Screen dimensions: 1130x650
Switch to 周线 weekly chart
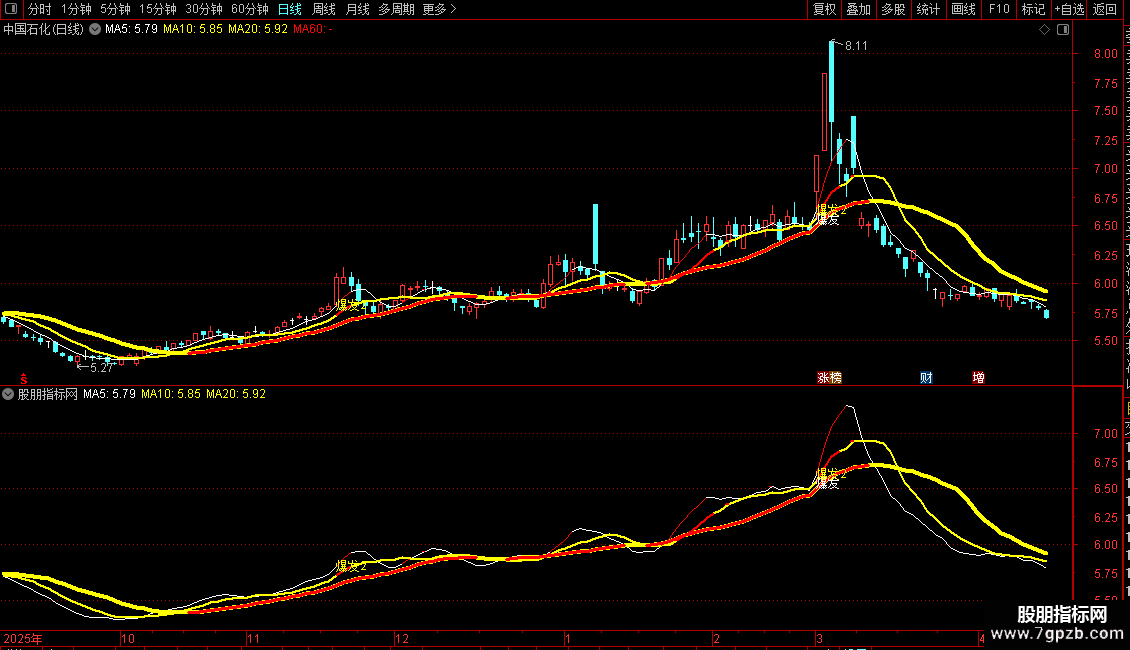(x=324, y=9)
